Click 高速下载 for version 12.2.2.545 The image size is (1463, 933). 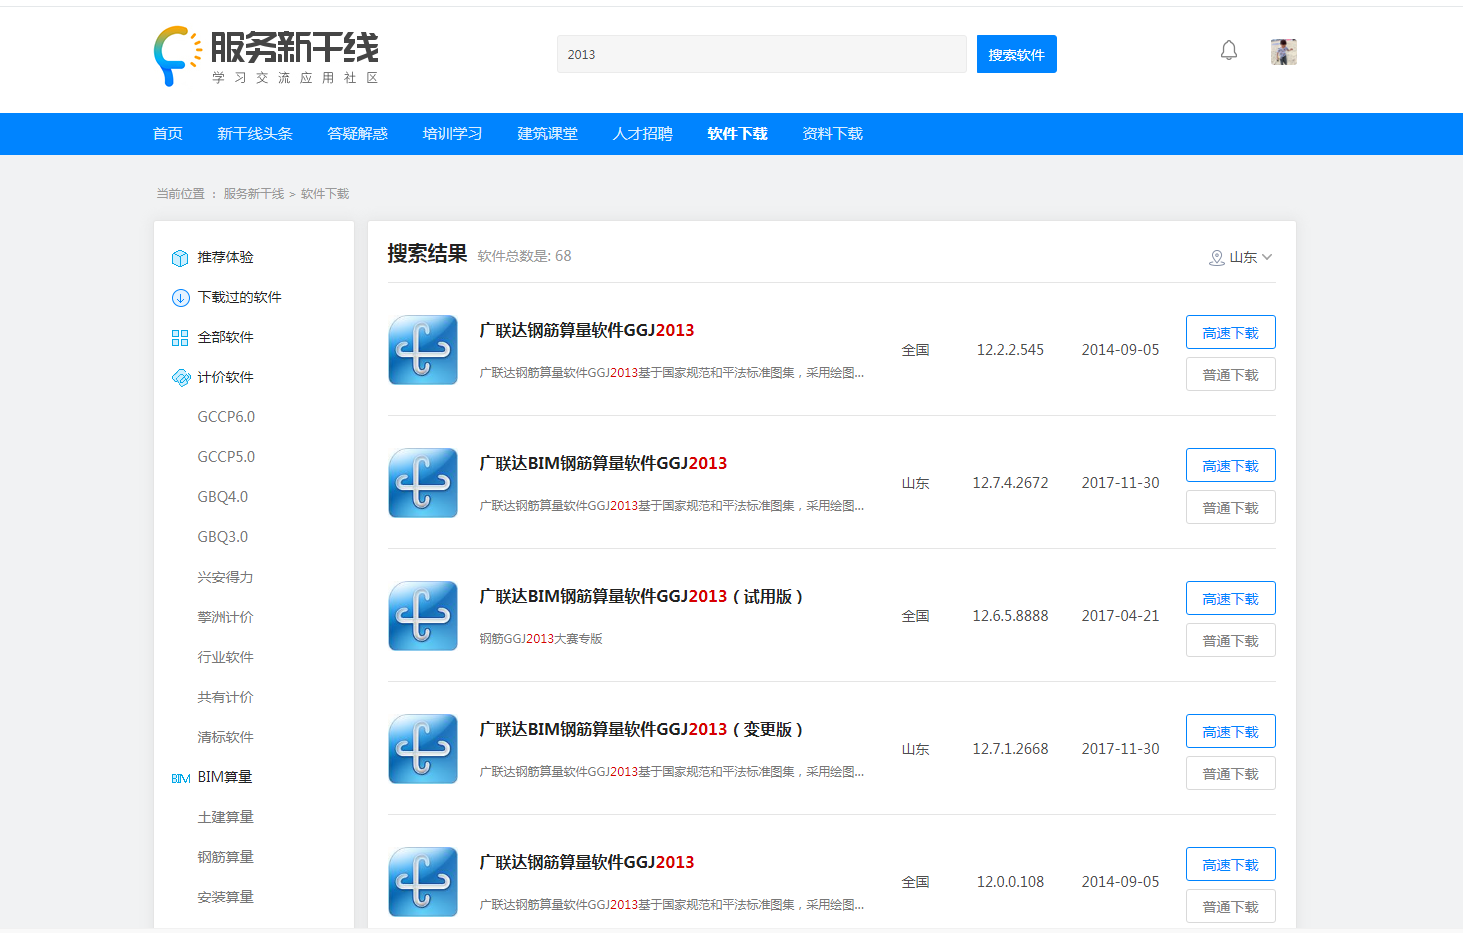[x=1231, y=332]
